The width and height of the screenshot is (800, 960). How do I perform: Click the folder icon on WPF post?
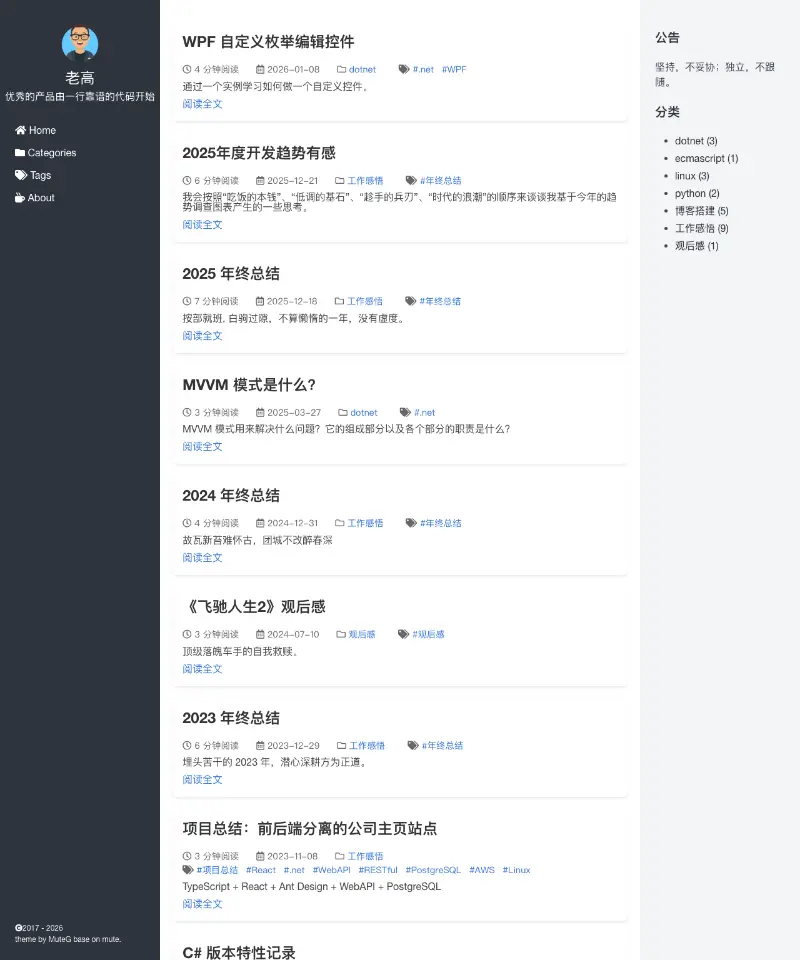342,69
